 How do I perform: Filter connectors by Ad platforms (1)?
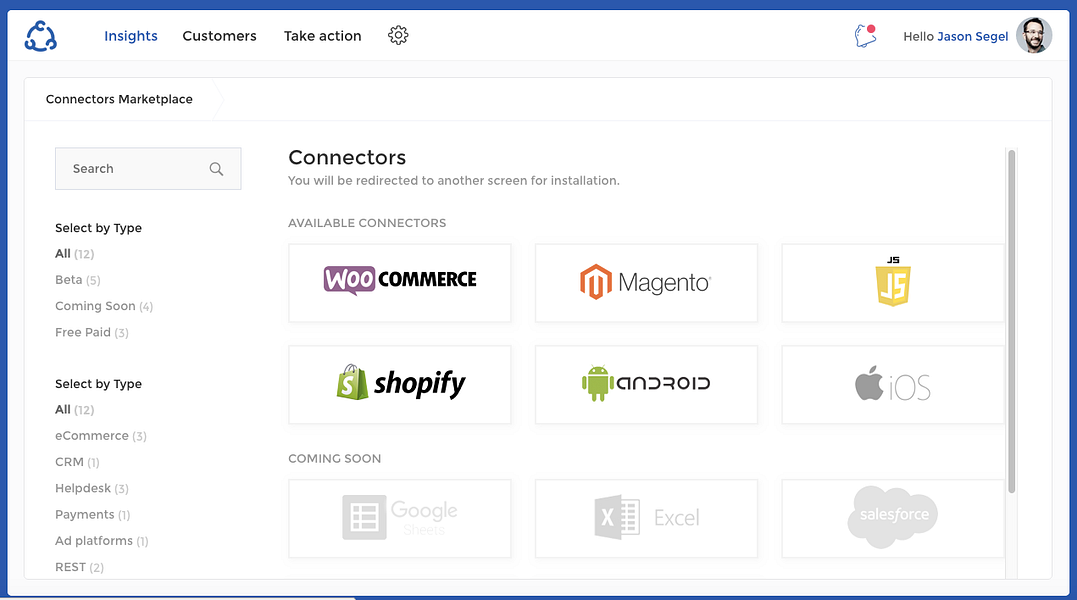(102, 541)
